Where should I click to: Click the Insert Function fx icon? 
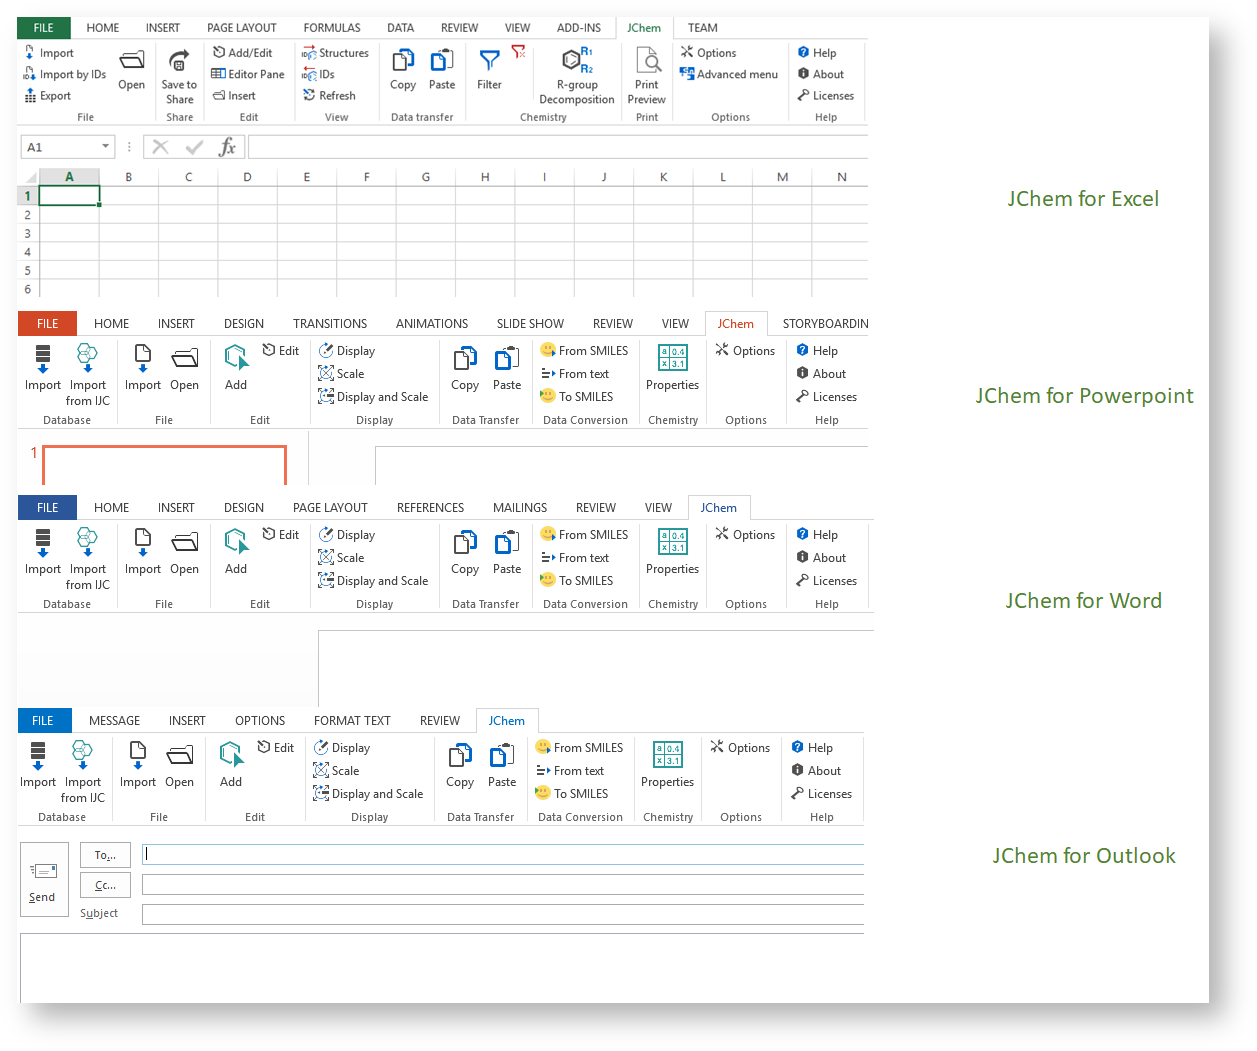(227, 148)
